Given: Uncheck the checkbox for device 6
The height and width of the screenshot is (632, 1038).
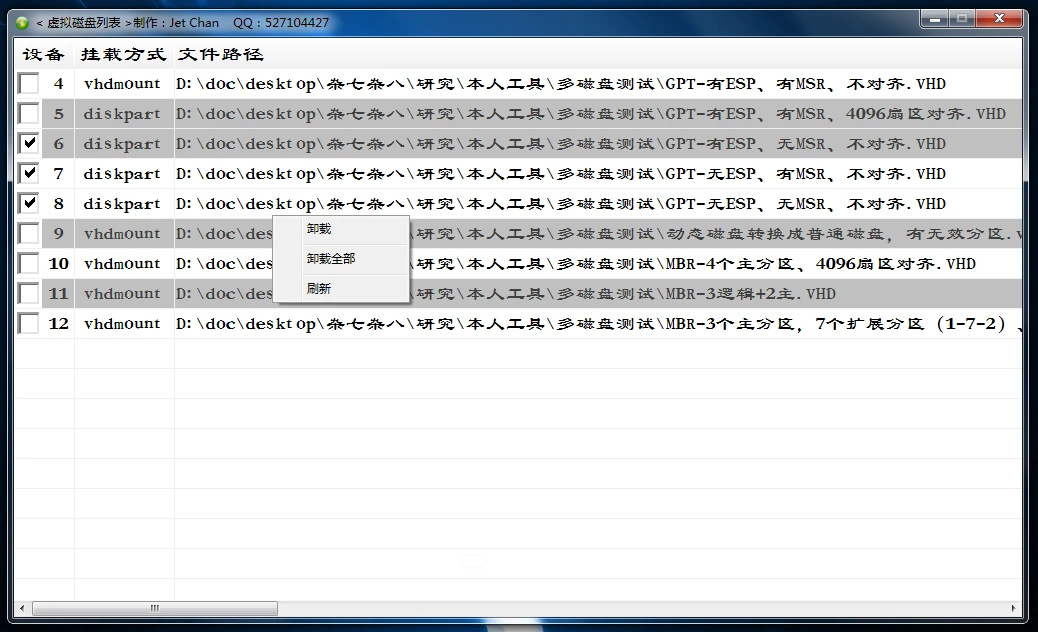Looking at the screenshot, I should [x=28, y=144].
